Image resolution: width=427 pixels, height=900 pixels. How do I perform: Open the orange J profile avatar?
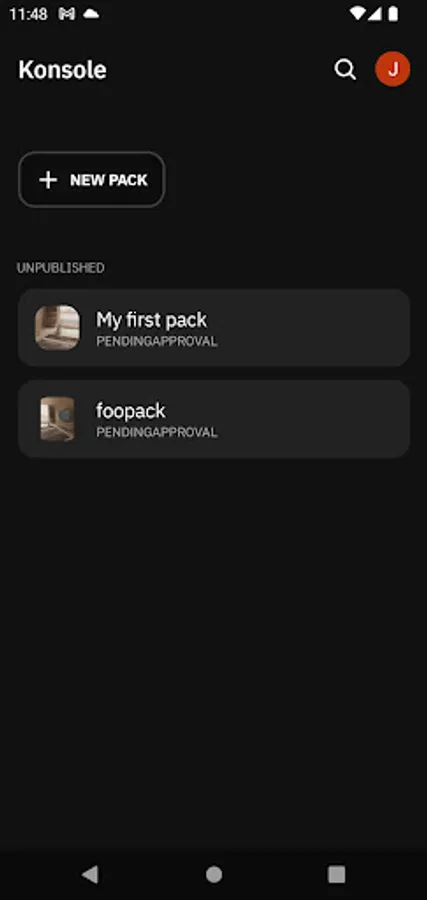(x=393, y=69)
